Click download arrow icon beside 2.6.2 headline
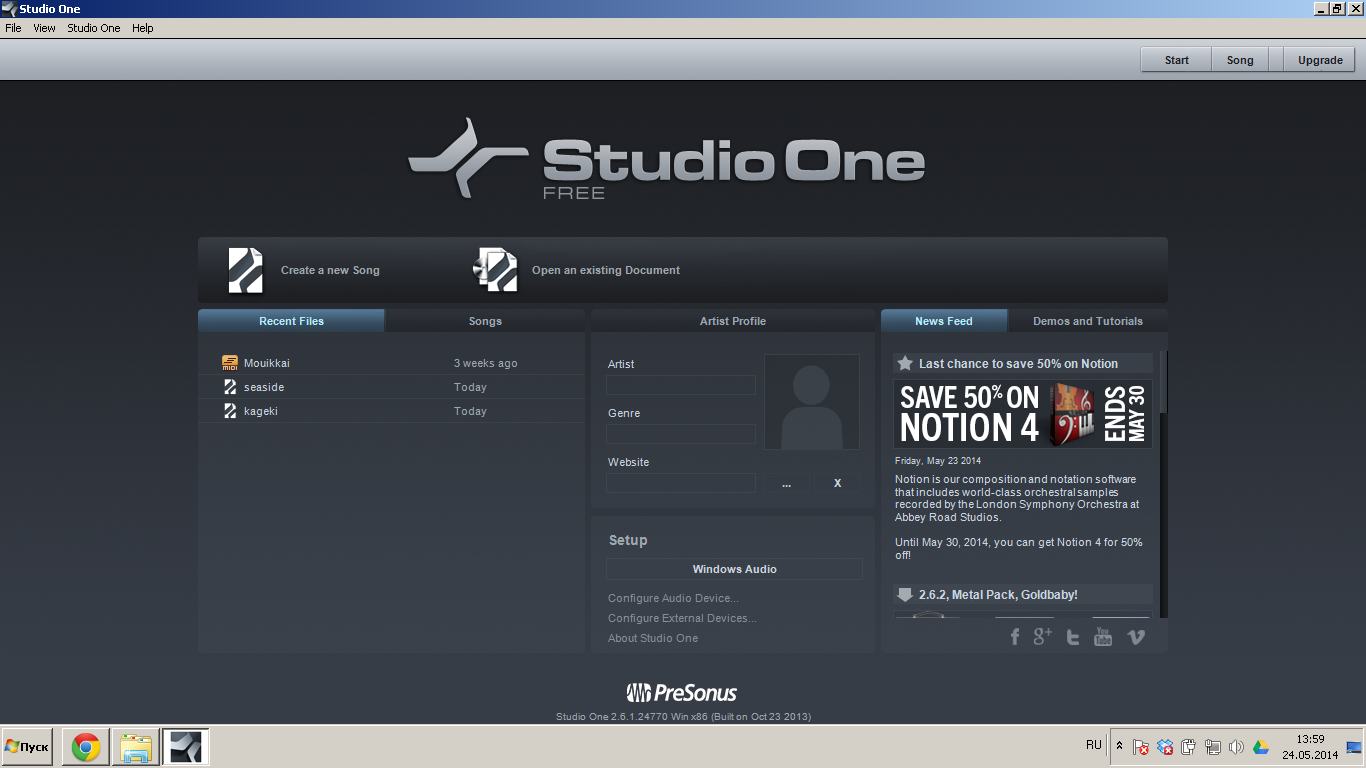Image resolution: width=1366 pixels, height=768 pixels. point(905,594)
